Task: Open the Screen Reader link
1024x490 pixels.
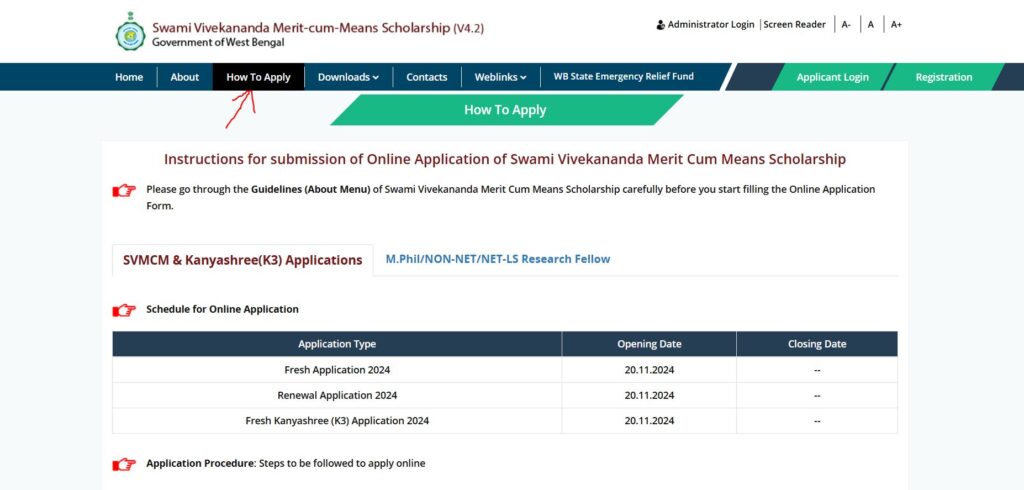Action: (x=794, y=25)
